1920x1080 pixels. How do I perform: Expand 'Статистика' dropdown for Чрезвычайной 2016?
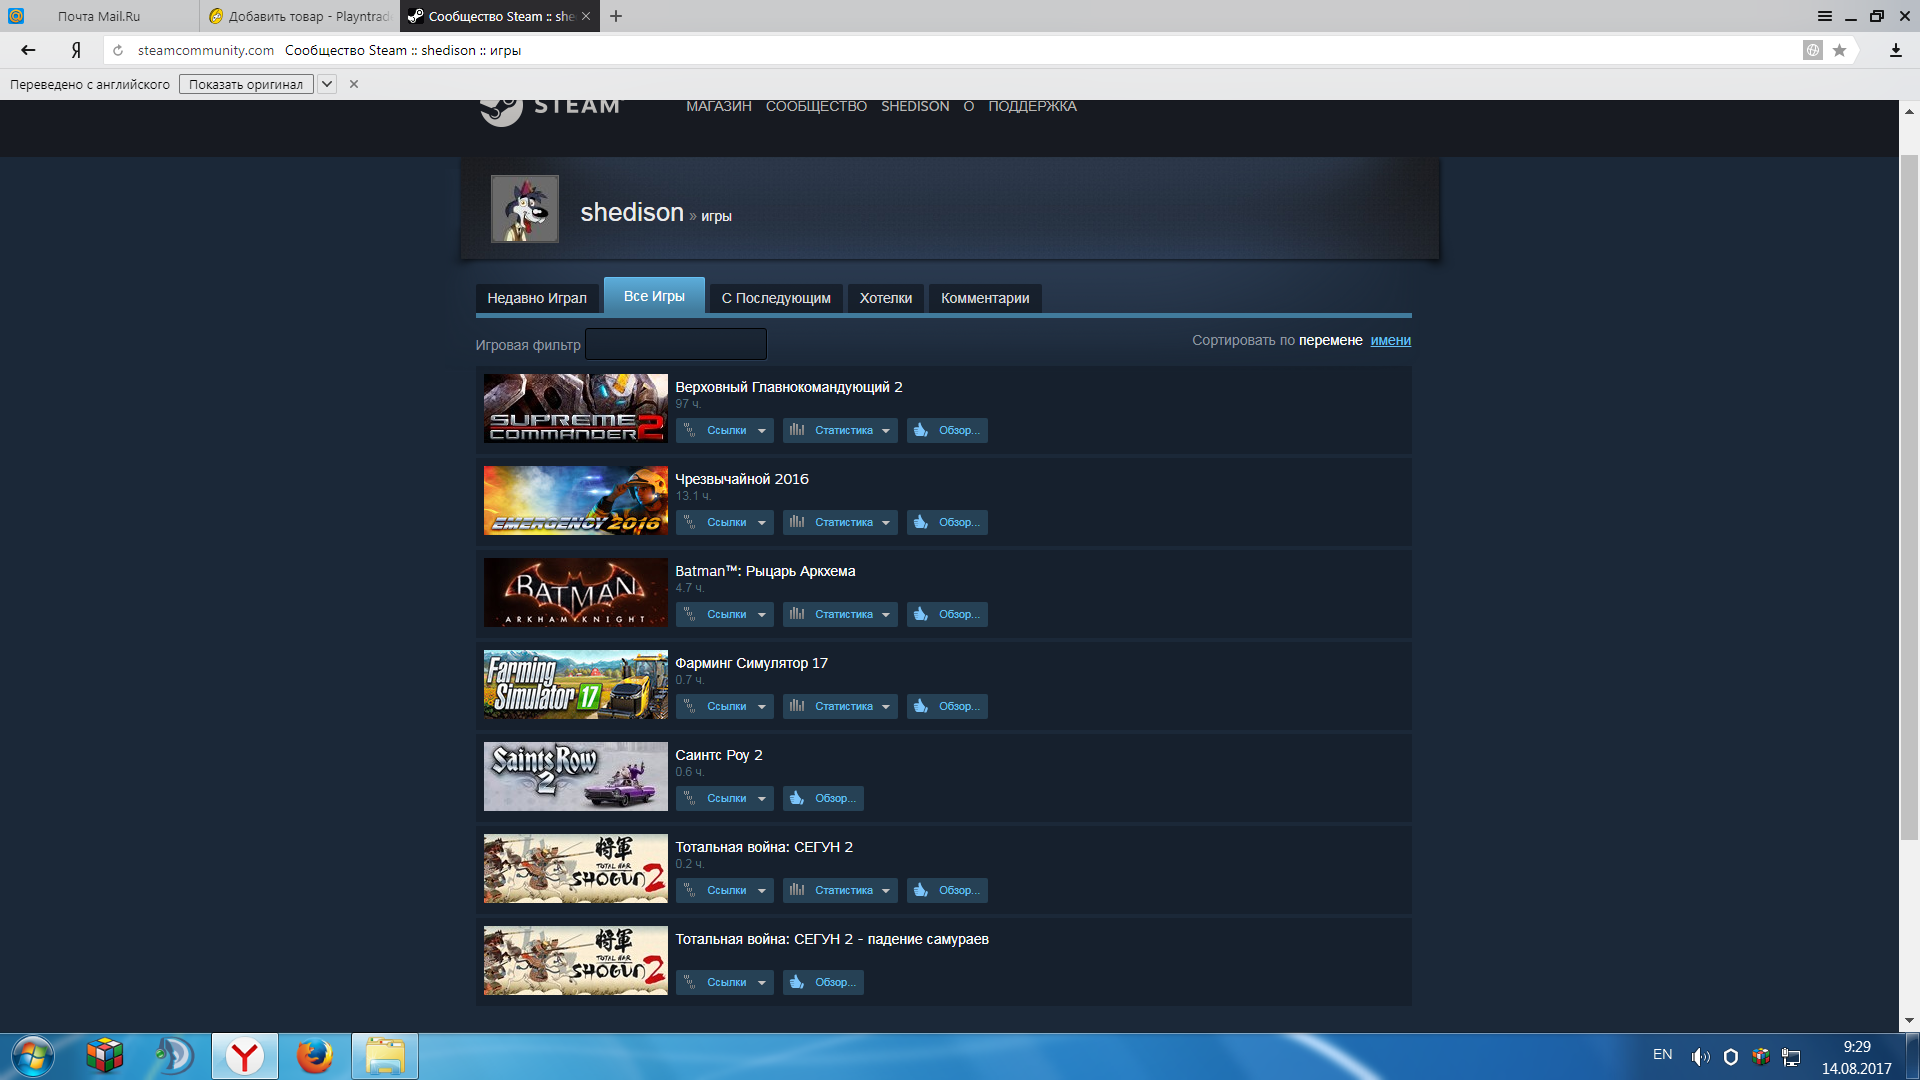click(840, 522)
